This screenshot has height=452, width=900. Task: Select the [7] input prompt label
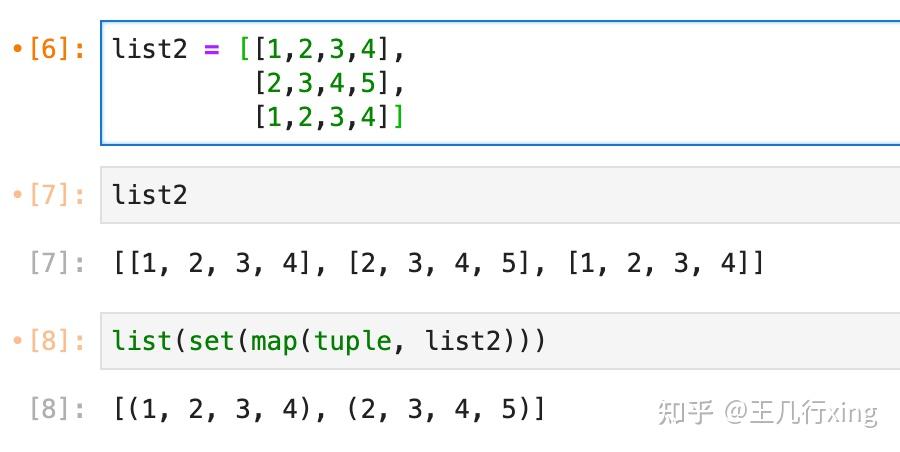coord(57,195)
